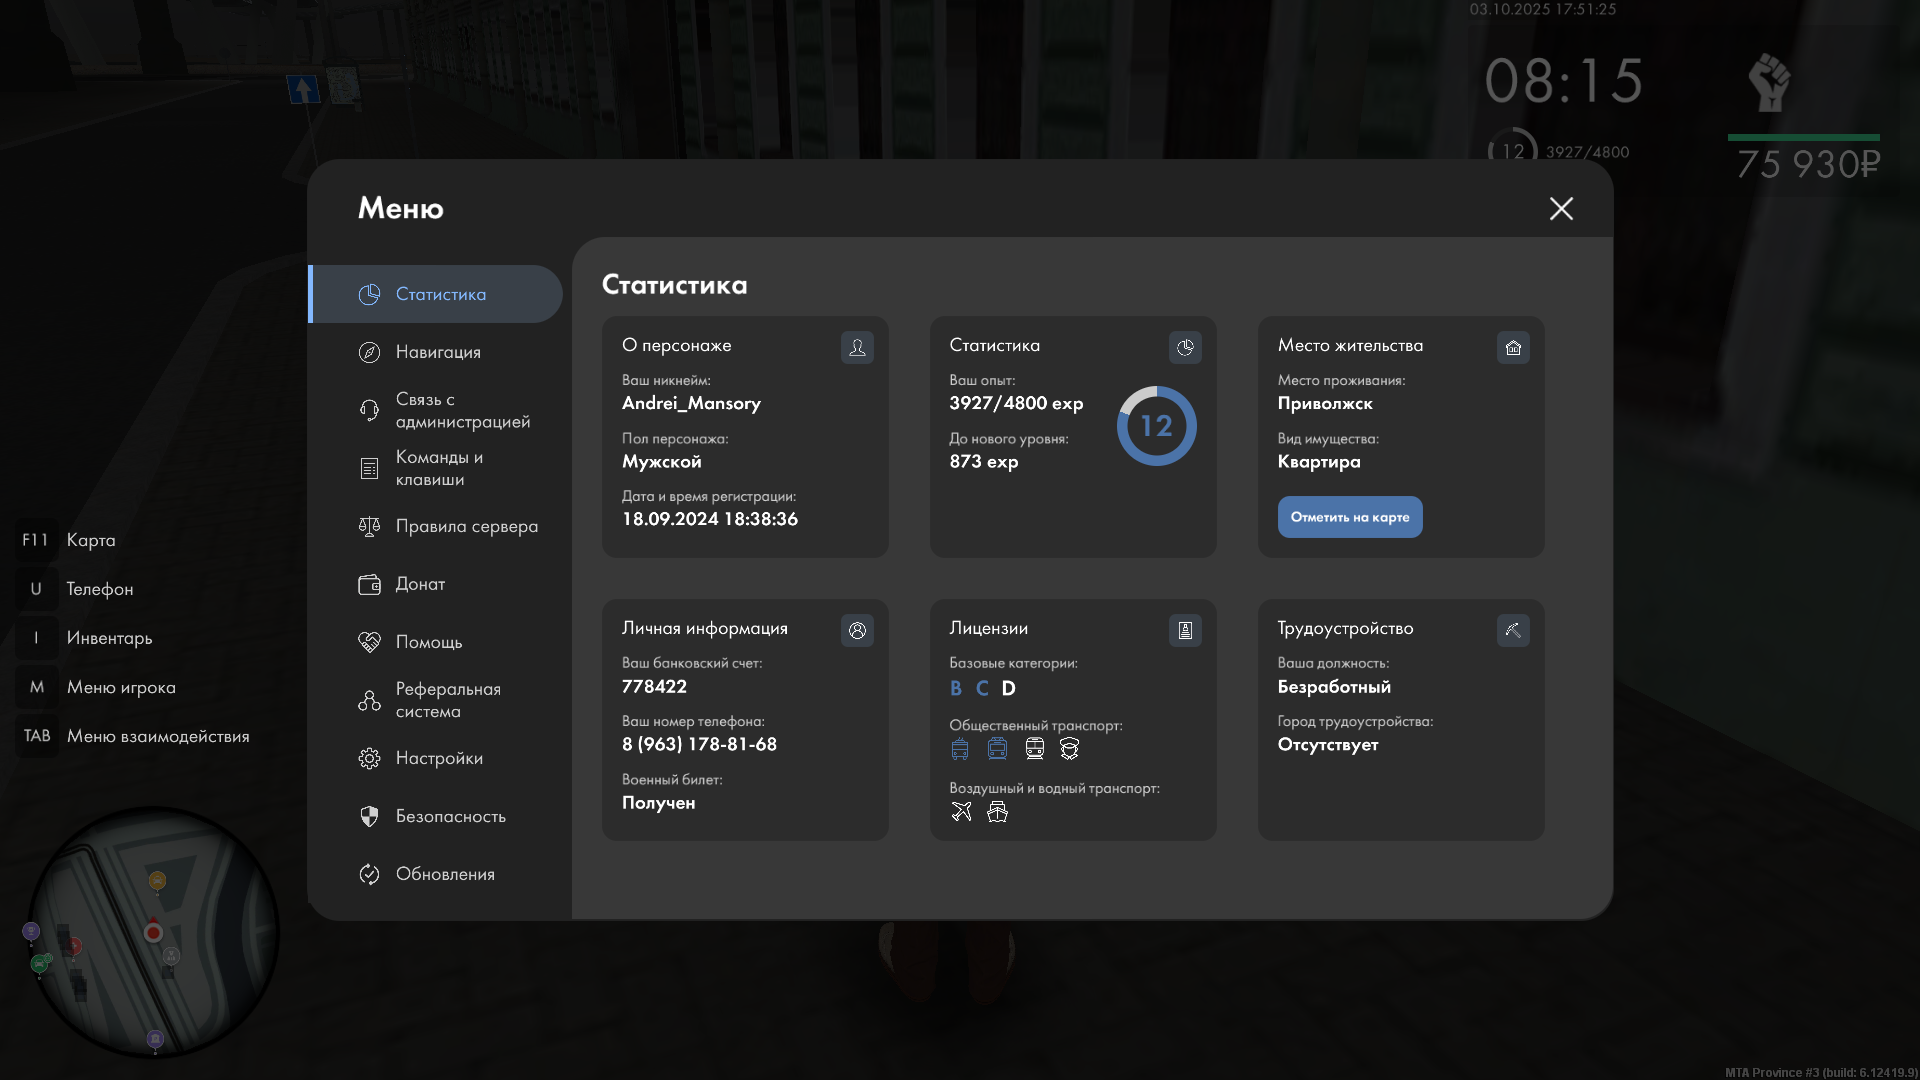The width and height of the screenshot is (1920, 1080).
Task: Click the circular minimap
Action: pos(153,932)
